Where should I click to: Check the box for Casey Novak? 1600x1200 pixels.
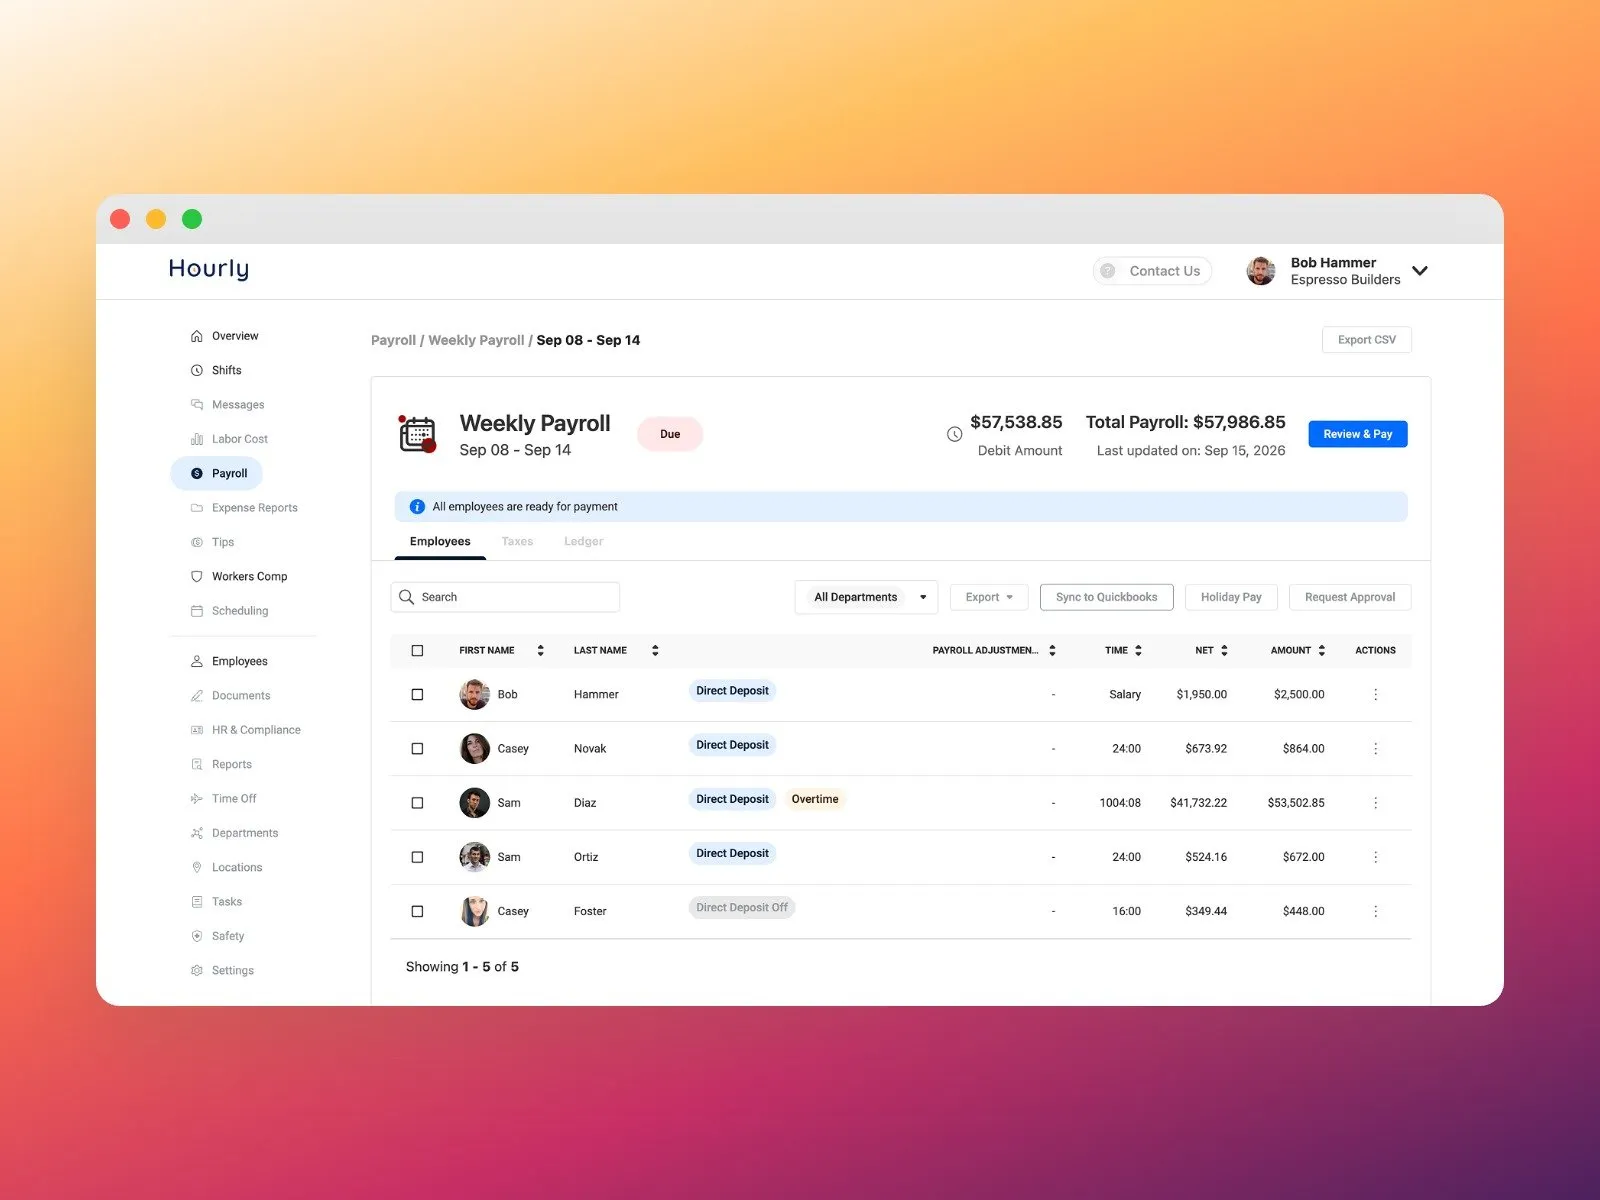click(x=418, y=749)
